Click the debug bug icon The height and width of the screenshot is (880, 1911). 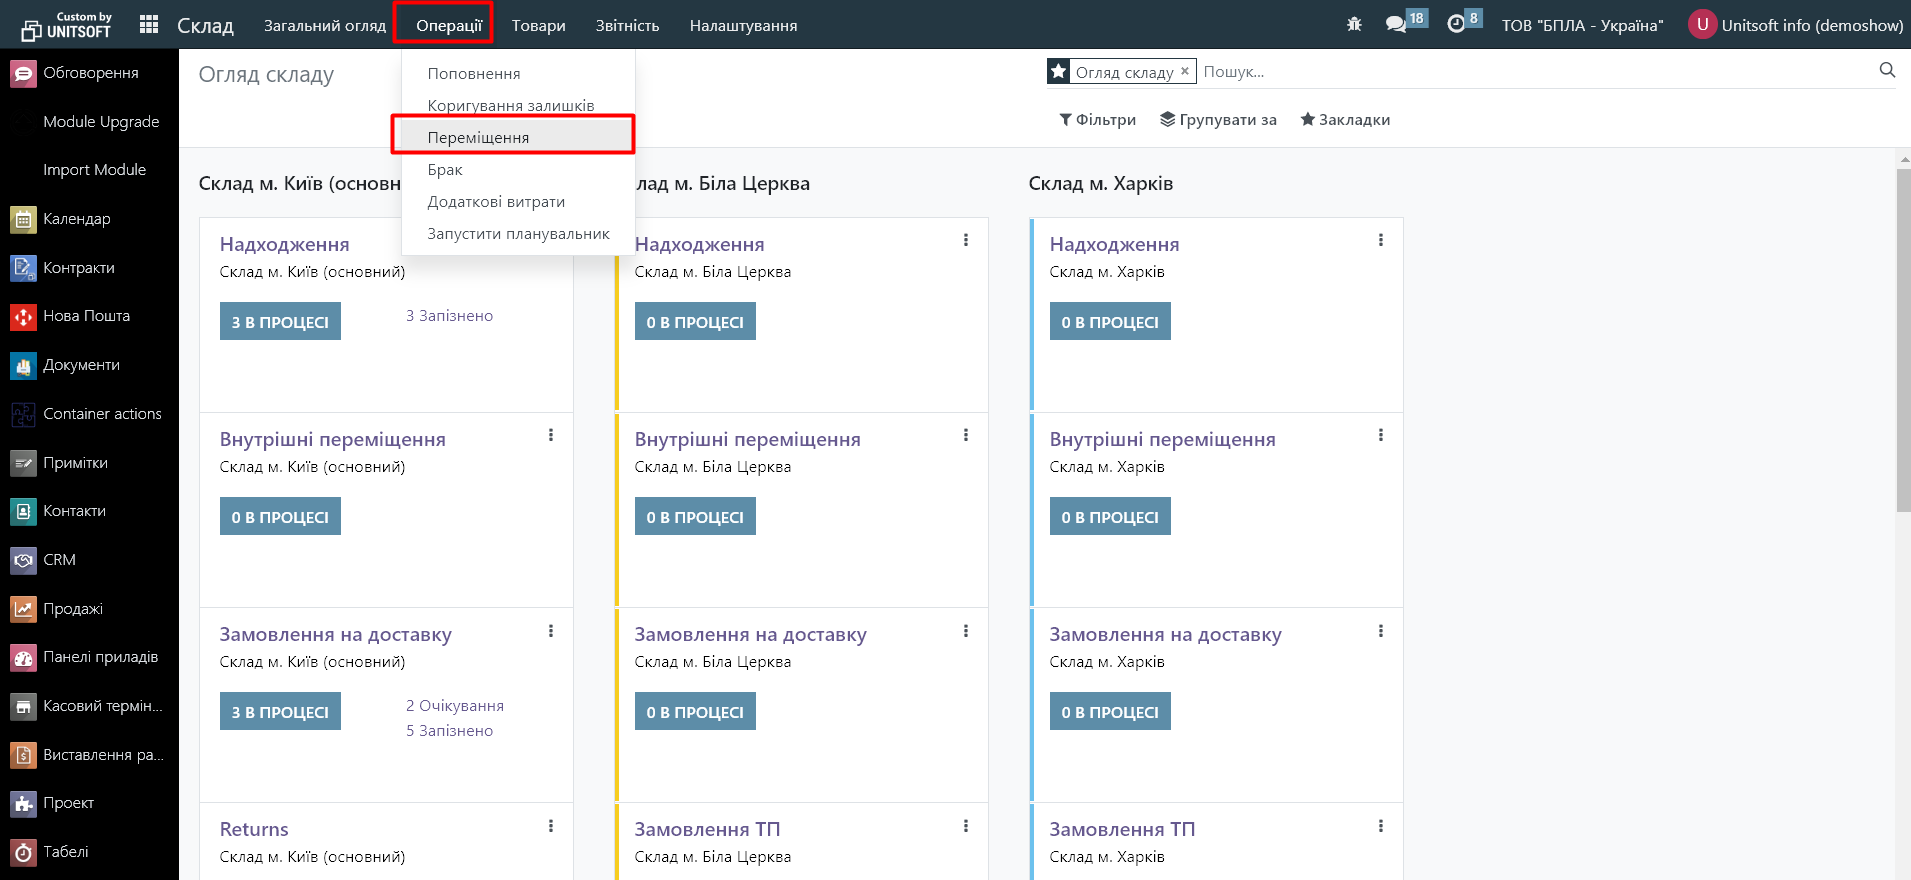[x=1354, y=25]
